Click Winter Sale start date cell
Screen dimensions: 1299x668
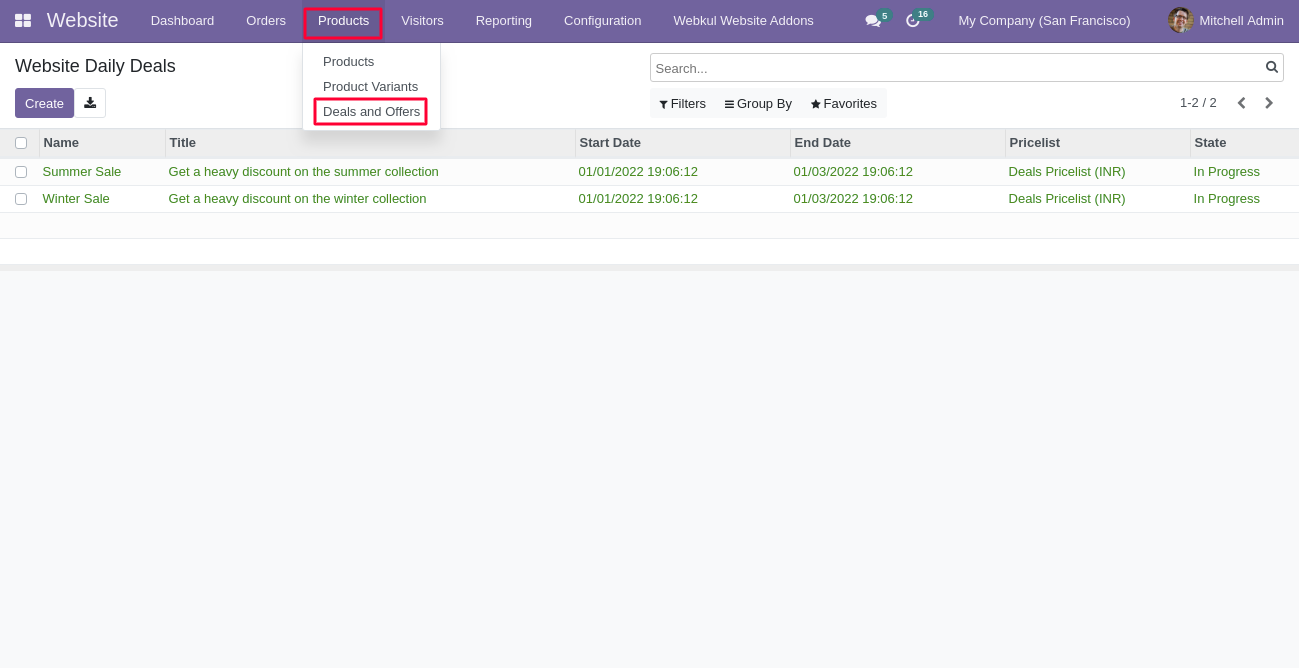(638, 199)
